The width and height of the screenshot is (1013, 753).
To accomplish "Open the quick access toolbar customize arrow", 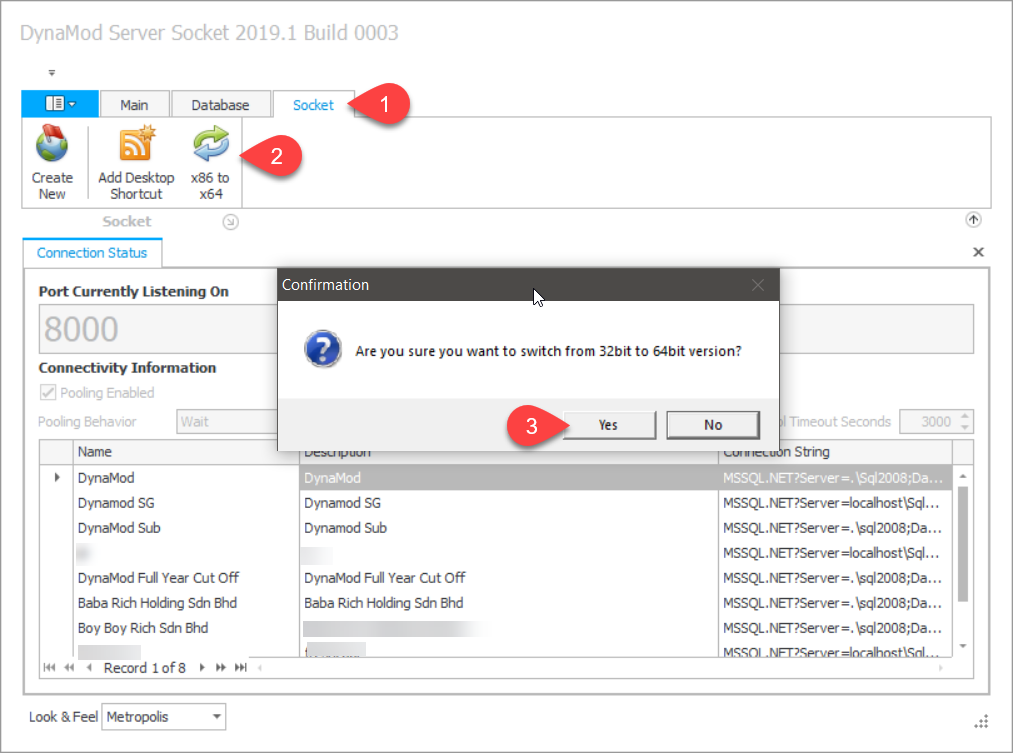I will click(52, 72).
